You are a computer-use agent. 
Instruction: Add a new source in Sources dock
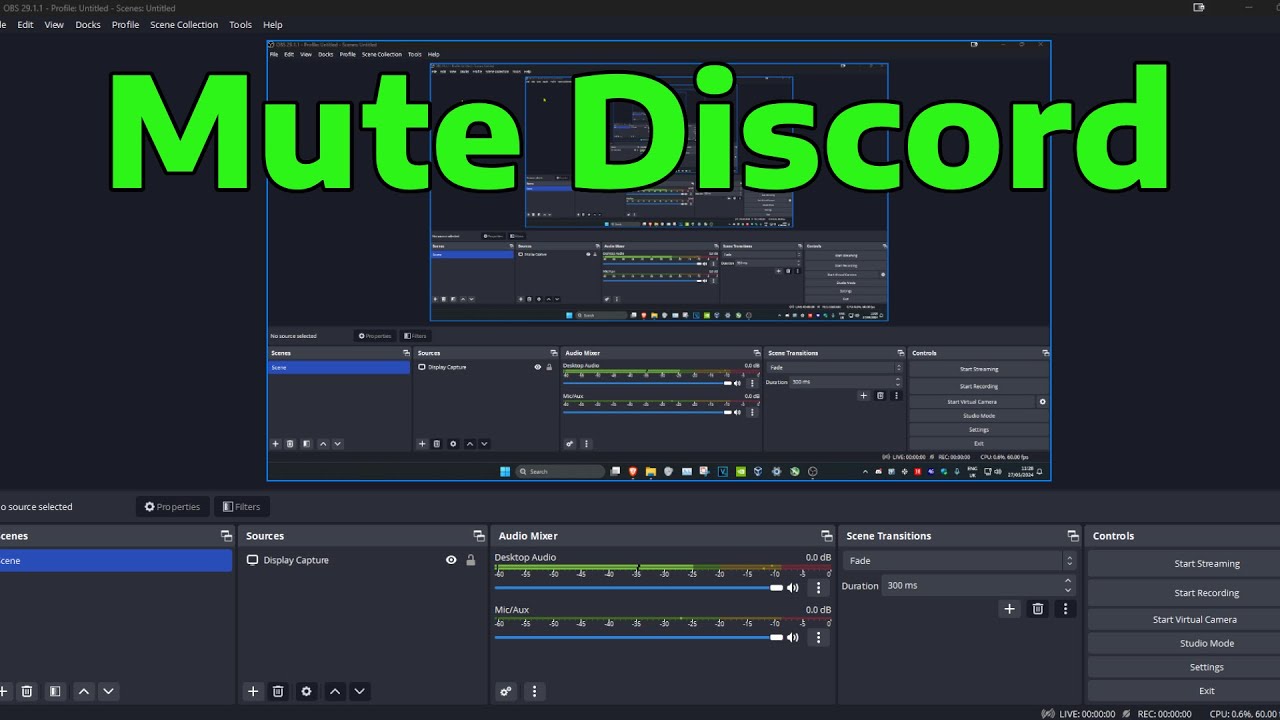click(253, 691)
